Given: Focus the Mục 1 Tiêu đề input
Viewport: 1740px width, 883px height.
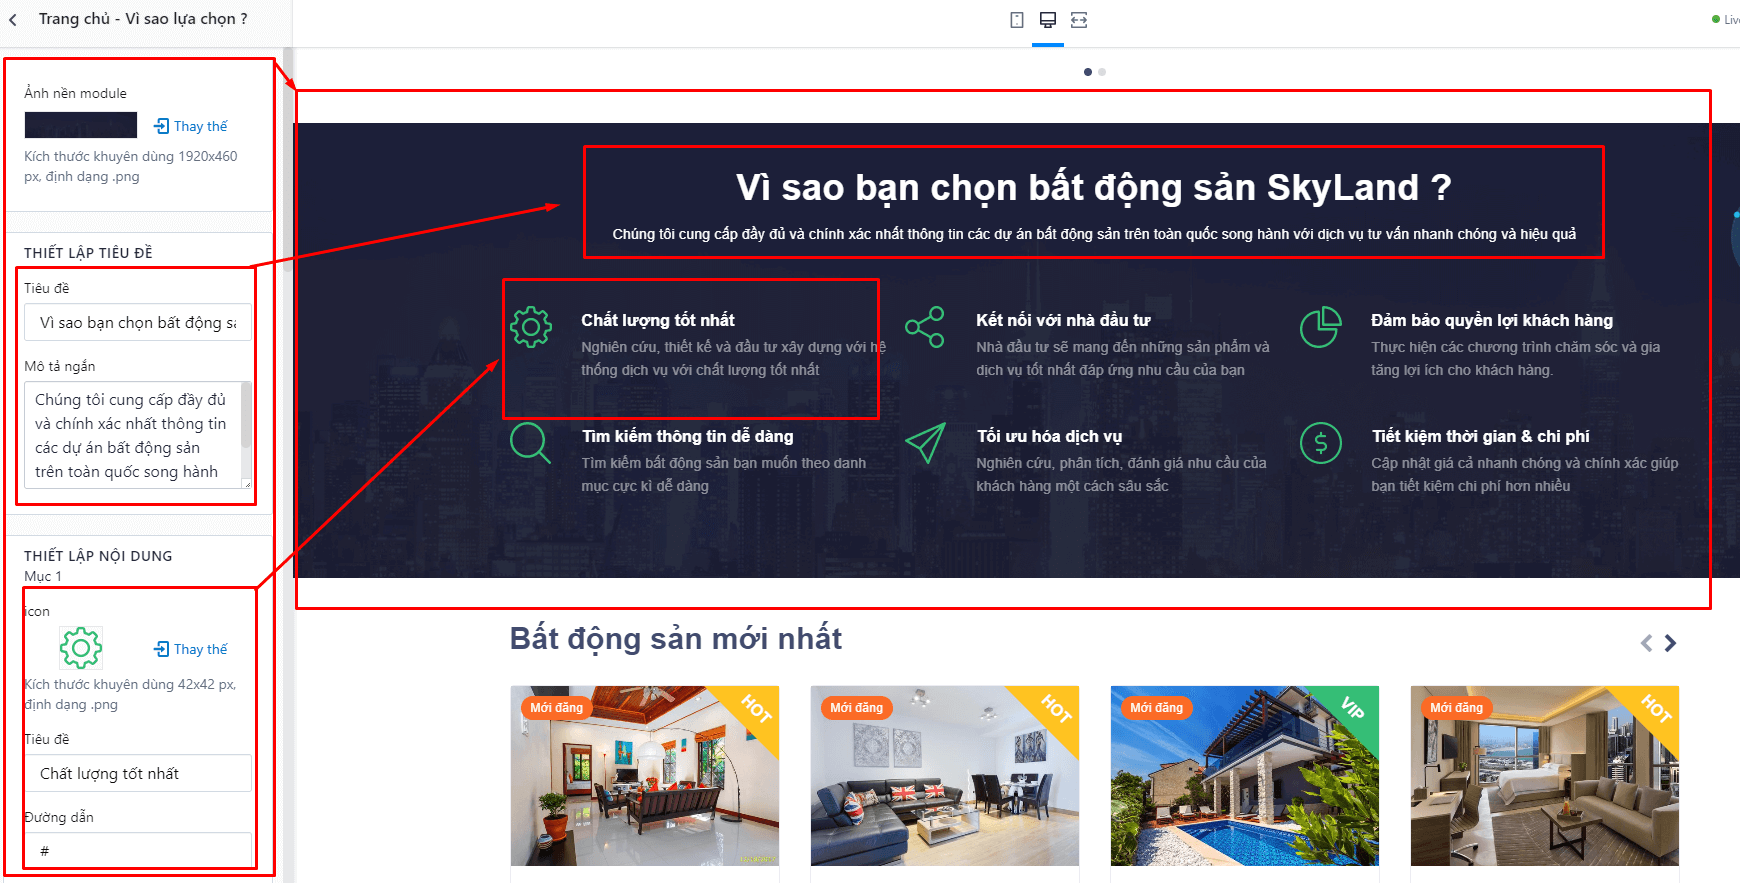Looking at the screenshot, I should 138,773.
